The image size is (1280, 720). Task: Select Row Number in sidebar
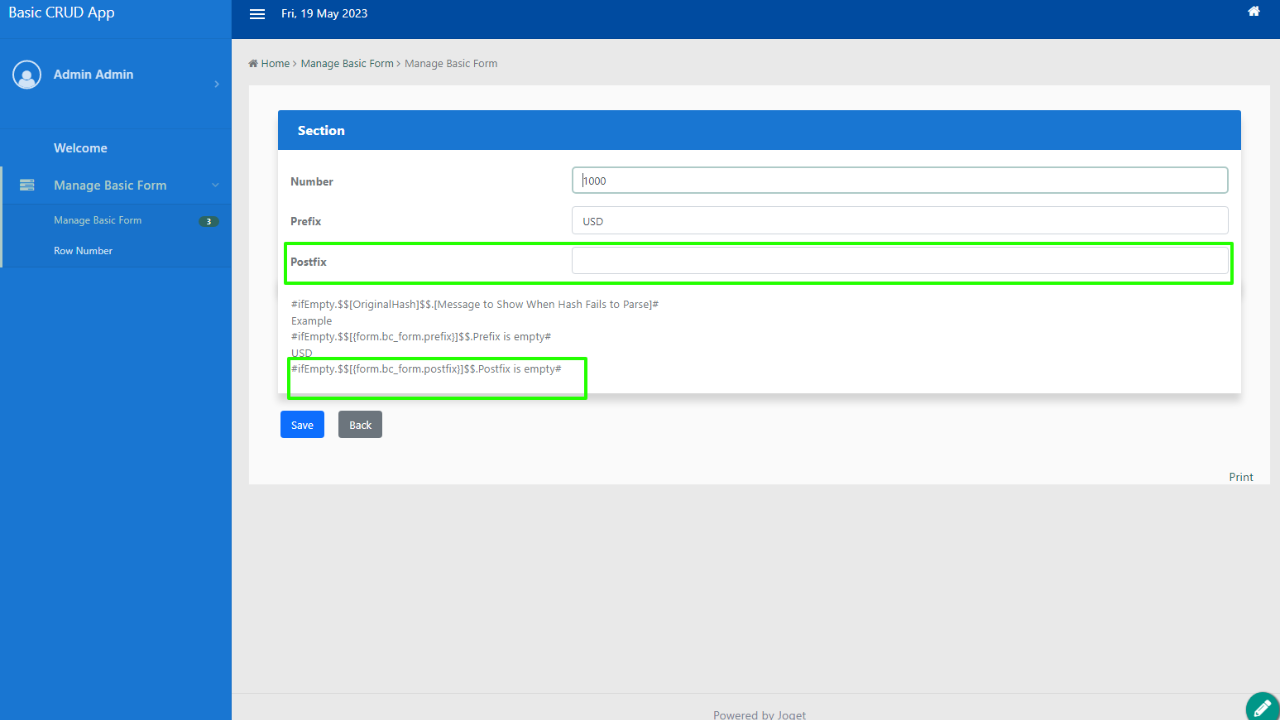point(83,251)
